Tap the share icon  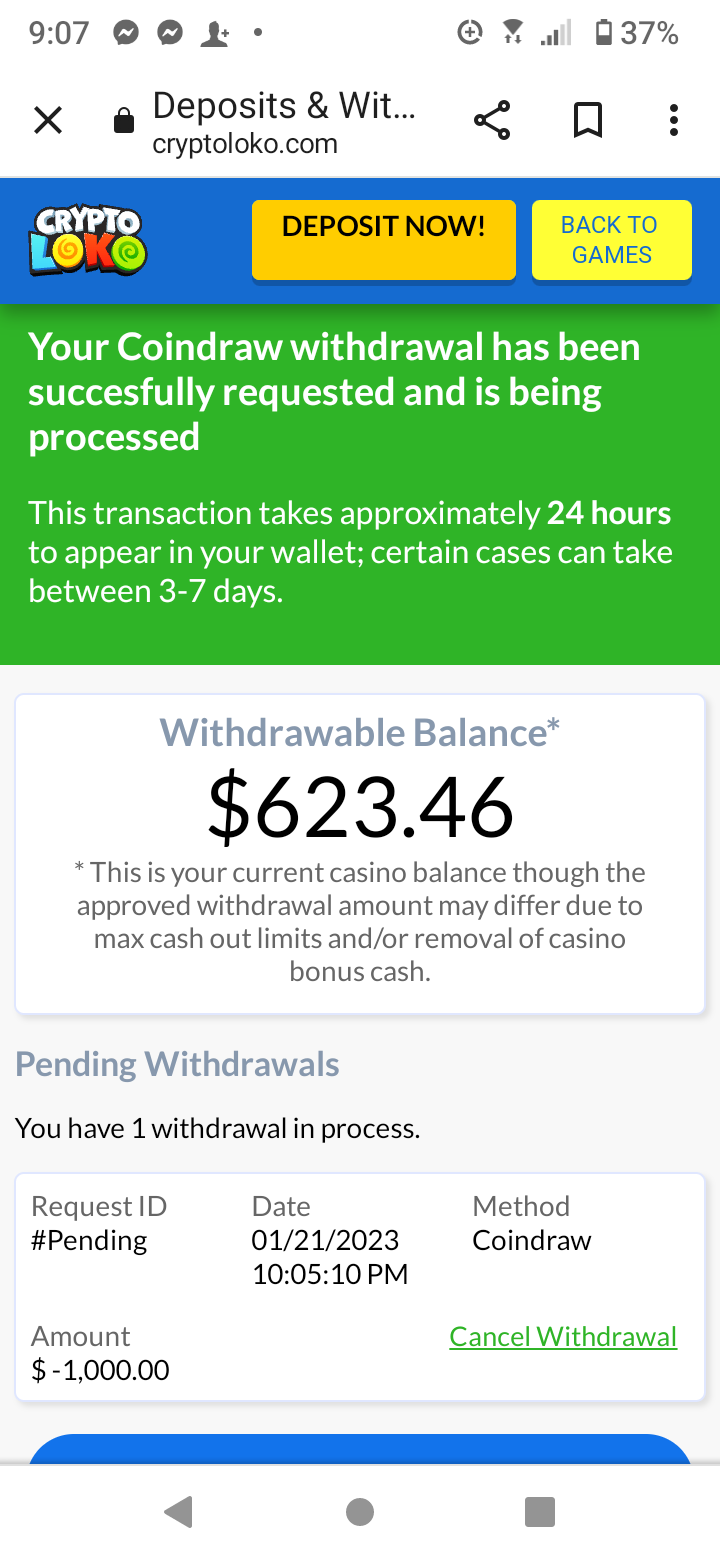[x=492, y=121]
